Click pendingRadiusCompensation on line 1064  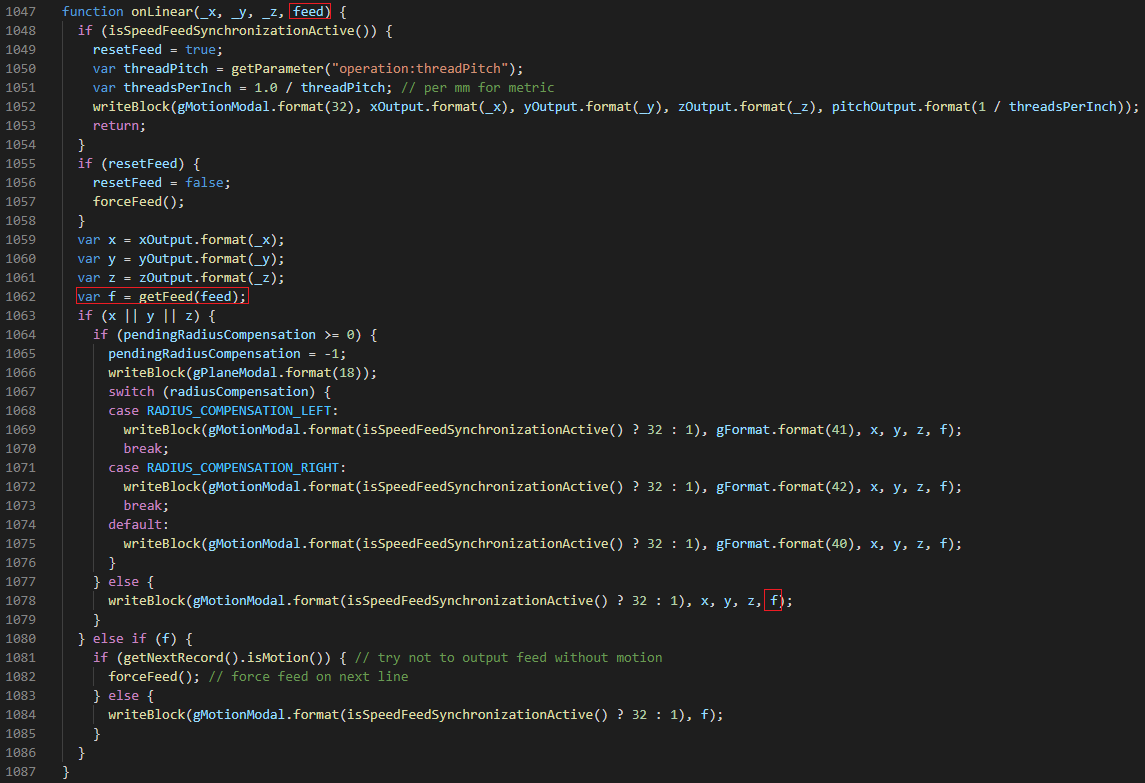click(x=220, y=335)
